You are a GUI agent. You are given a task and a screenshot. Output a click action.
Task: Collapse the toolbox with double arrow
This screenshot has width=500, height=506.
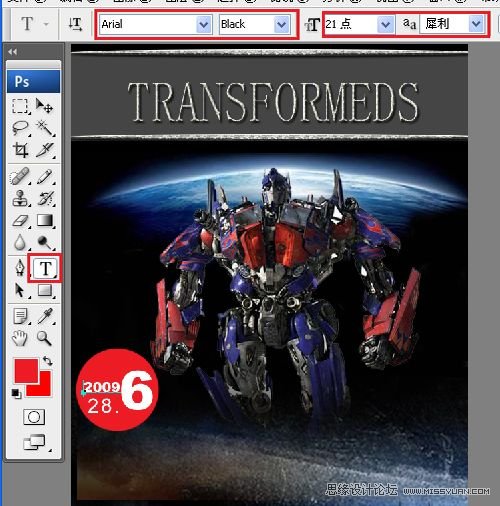point(12,52)
